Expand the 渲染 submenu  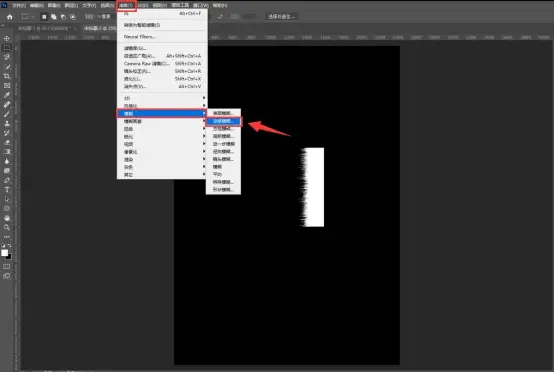tap(162, 160)
